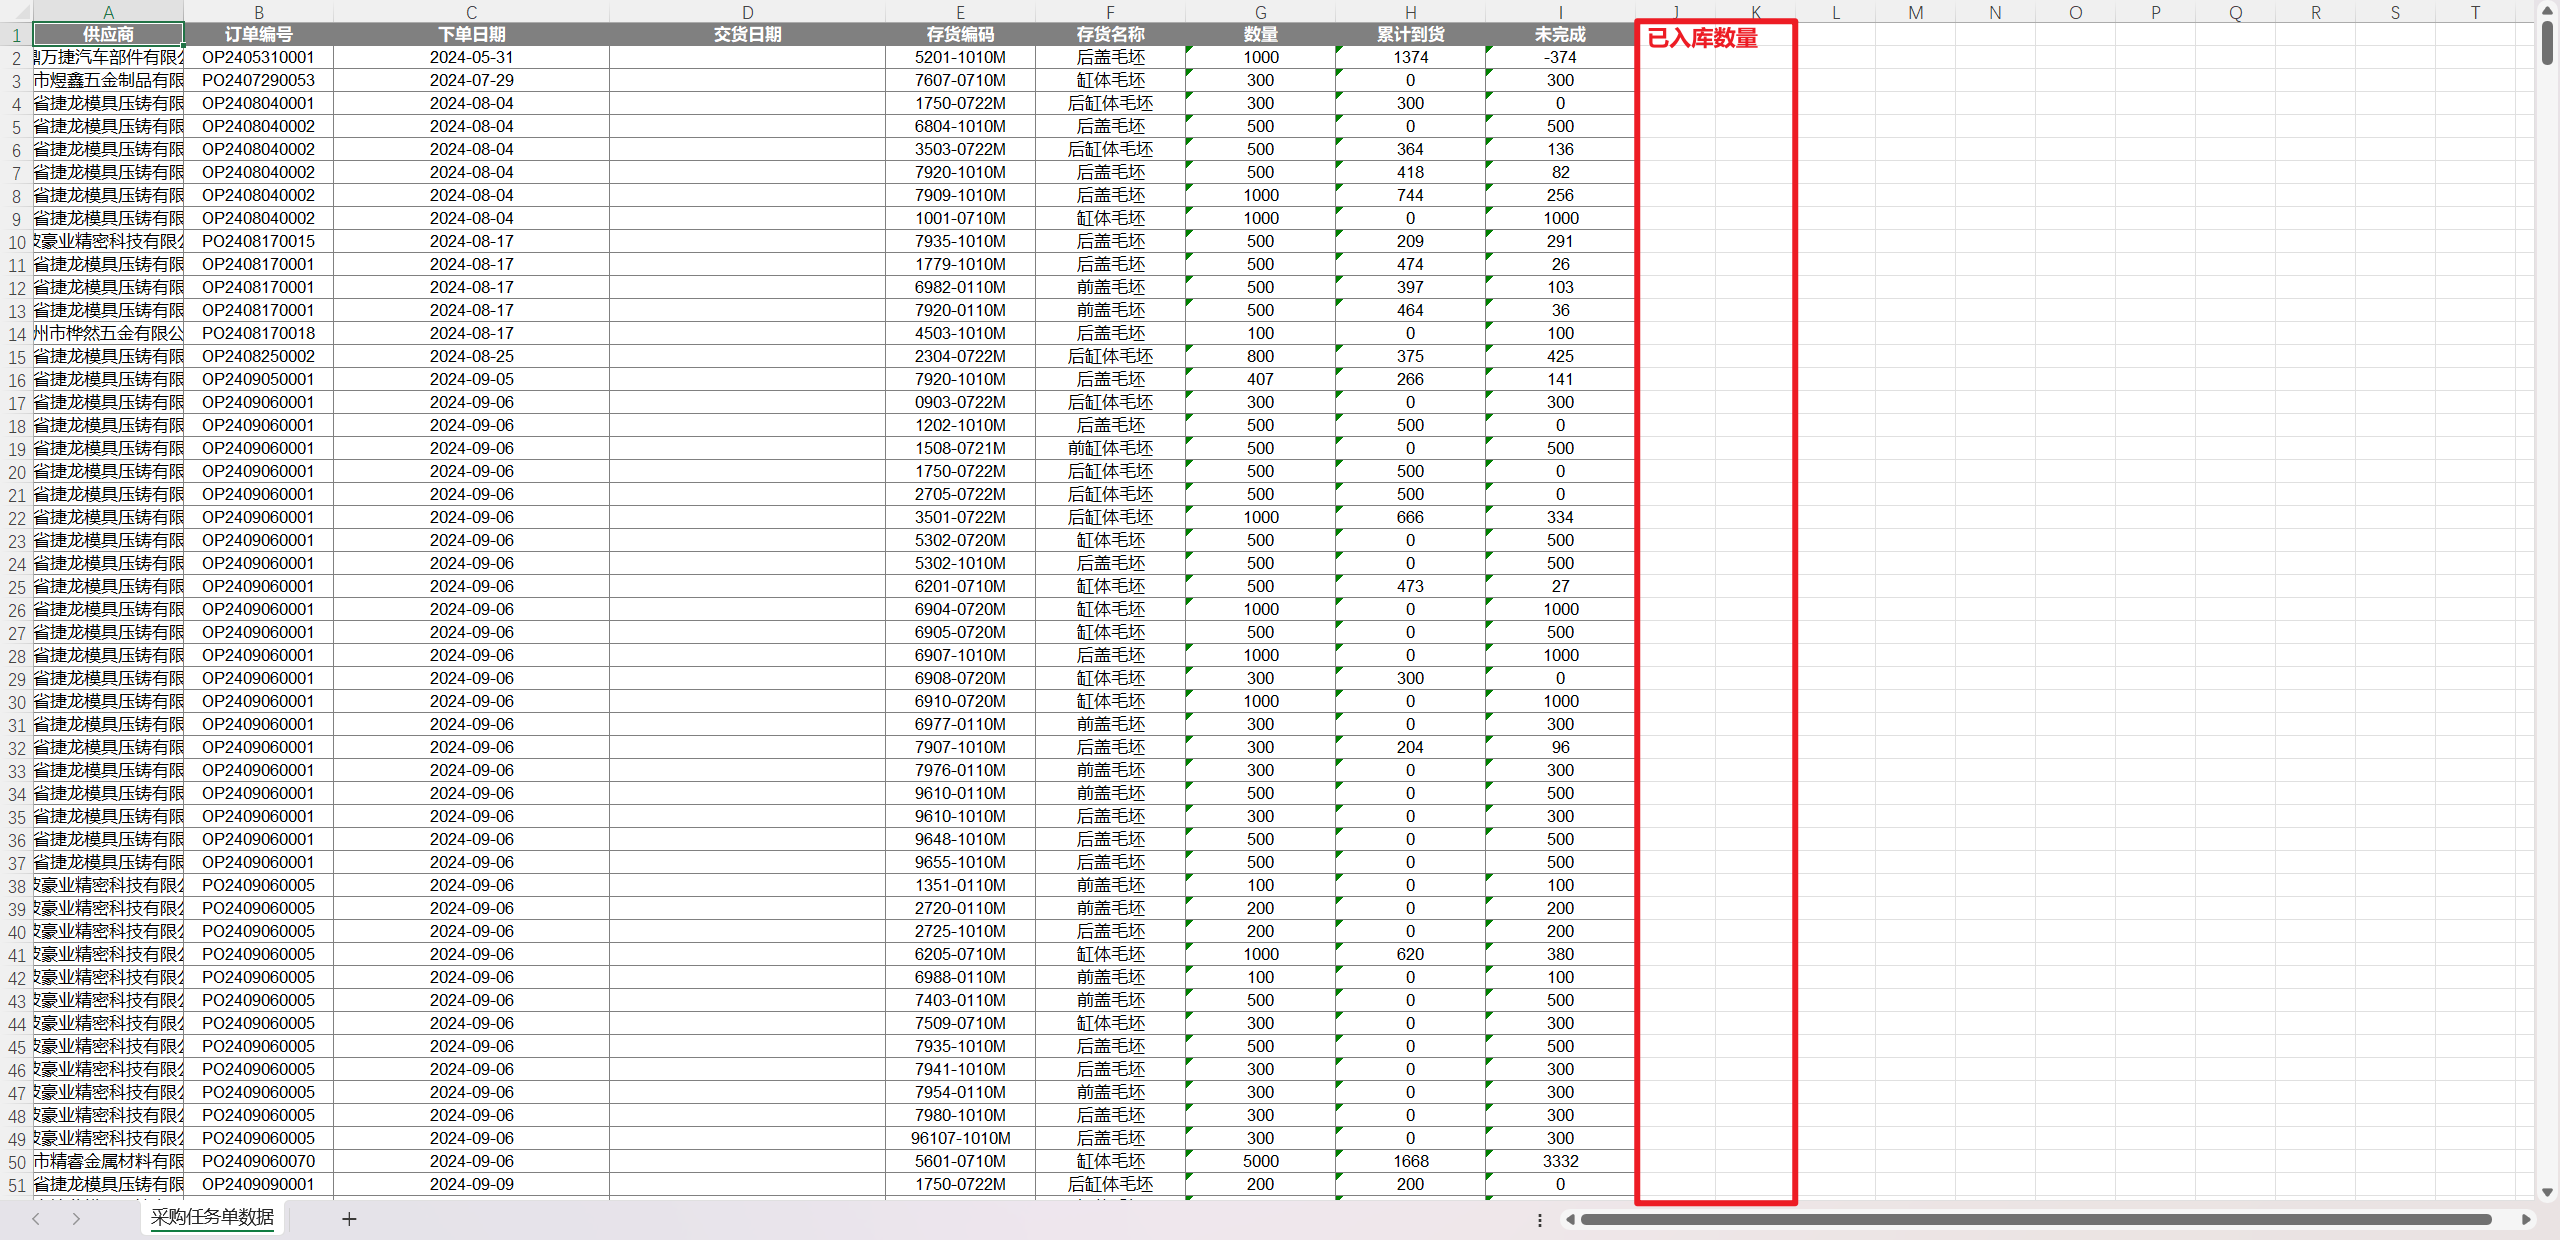Select cell with order OP2405310001

258,57
